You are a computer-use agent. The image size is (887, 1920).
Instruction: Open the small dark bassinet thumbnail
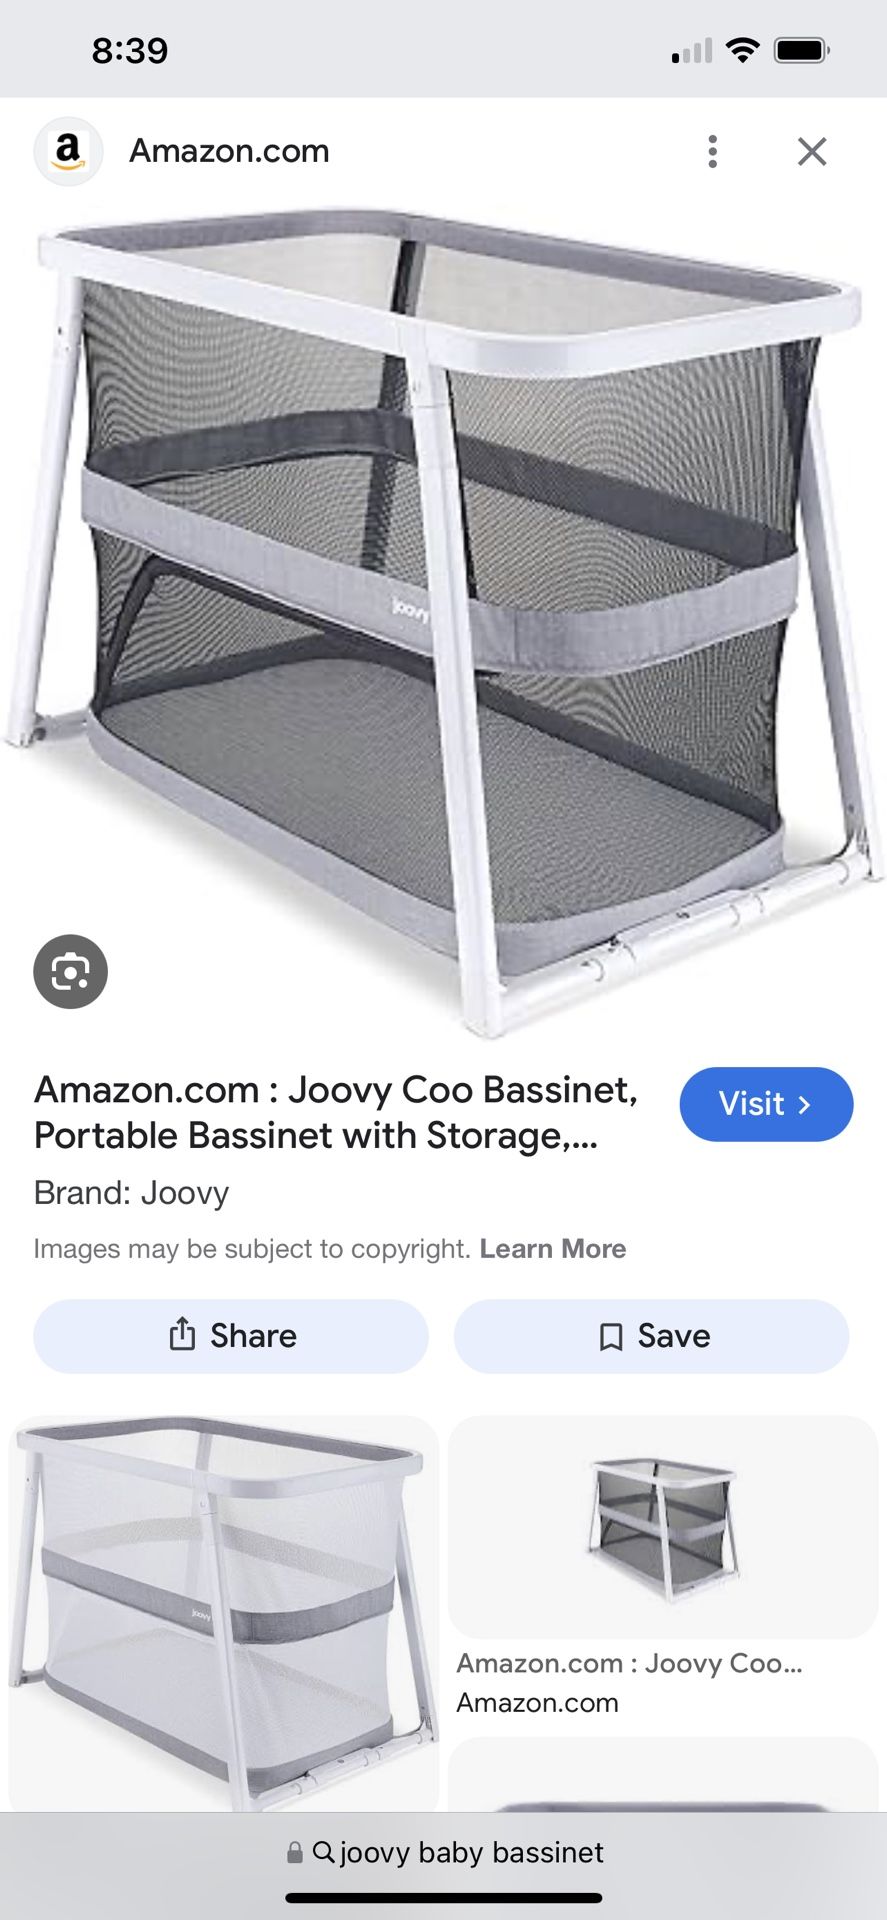[663, 1527]
